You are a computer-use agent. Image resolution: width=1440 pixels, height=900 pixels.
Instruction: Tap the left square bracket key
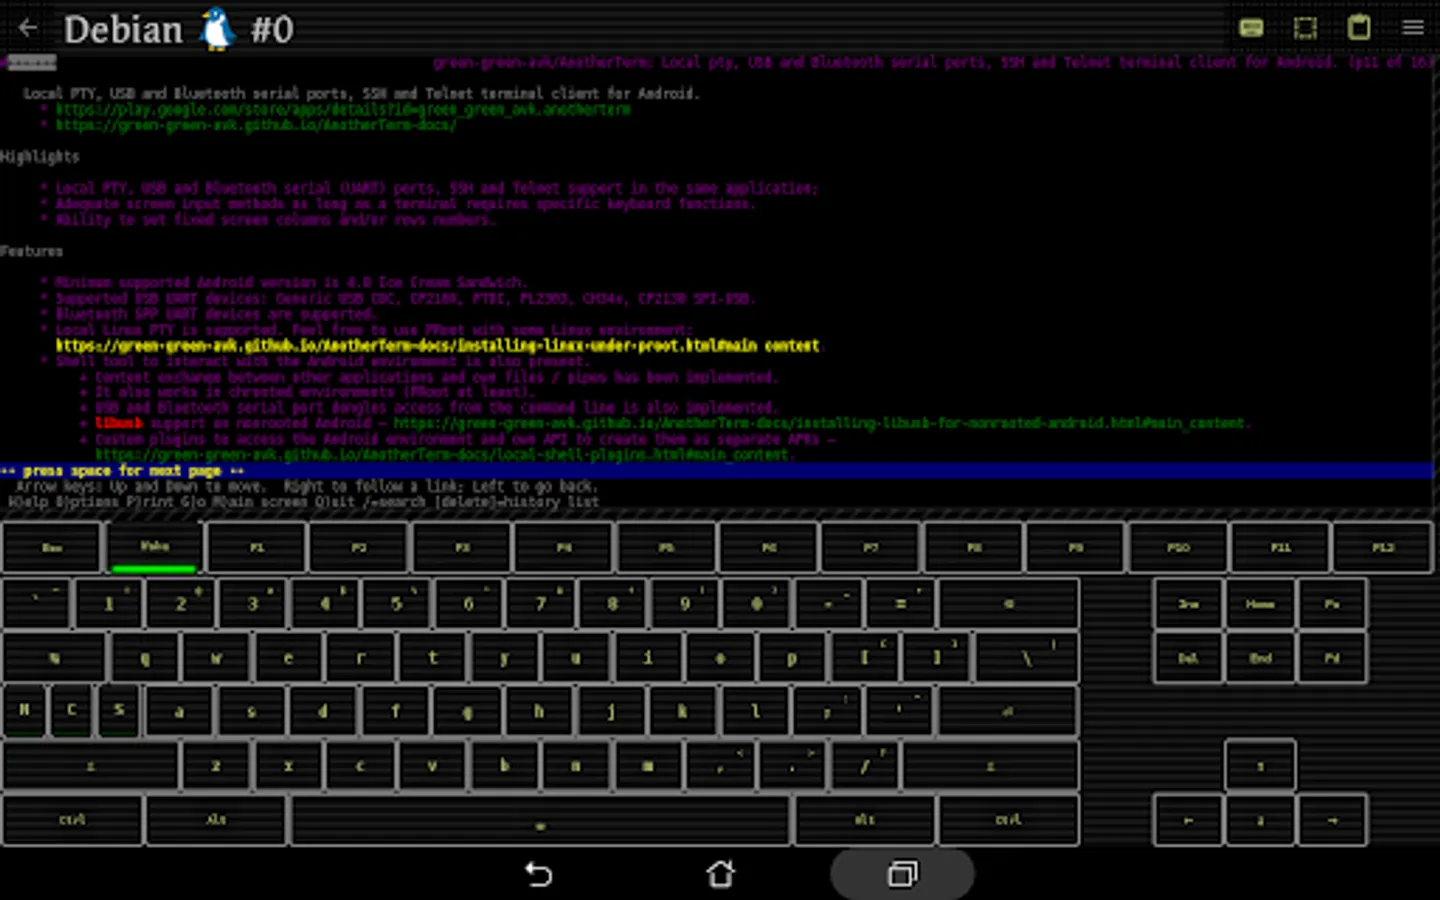pos(865,657)
